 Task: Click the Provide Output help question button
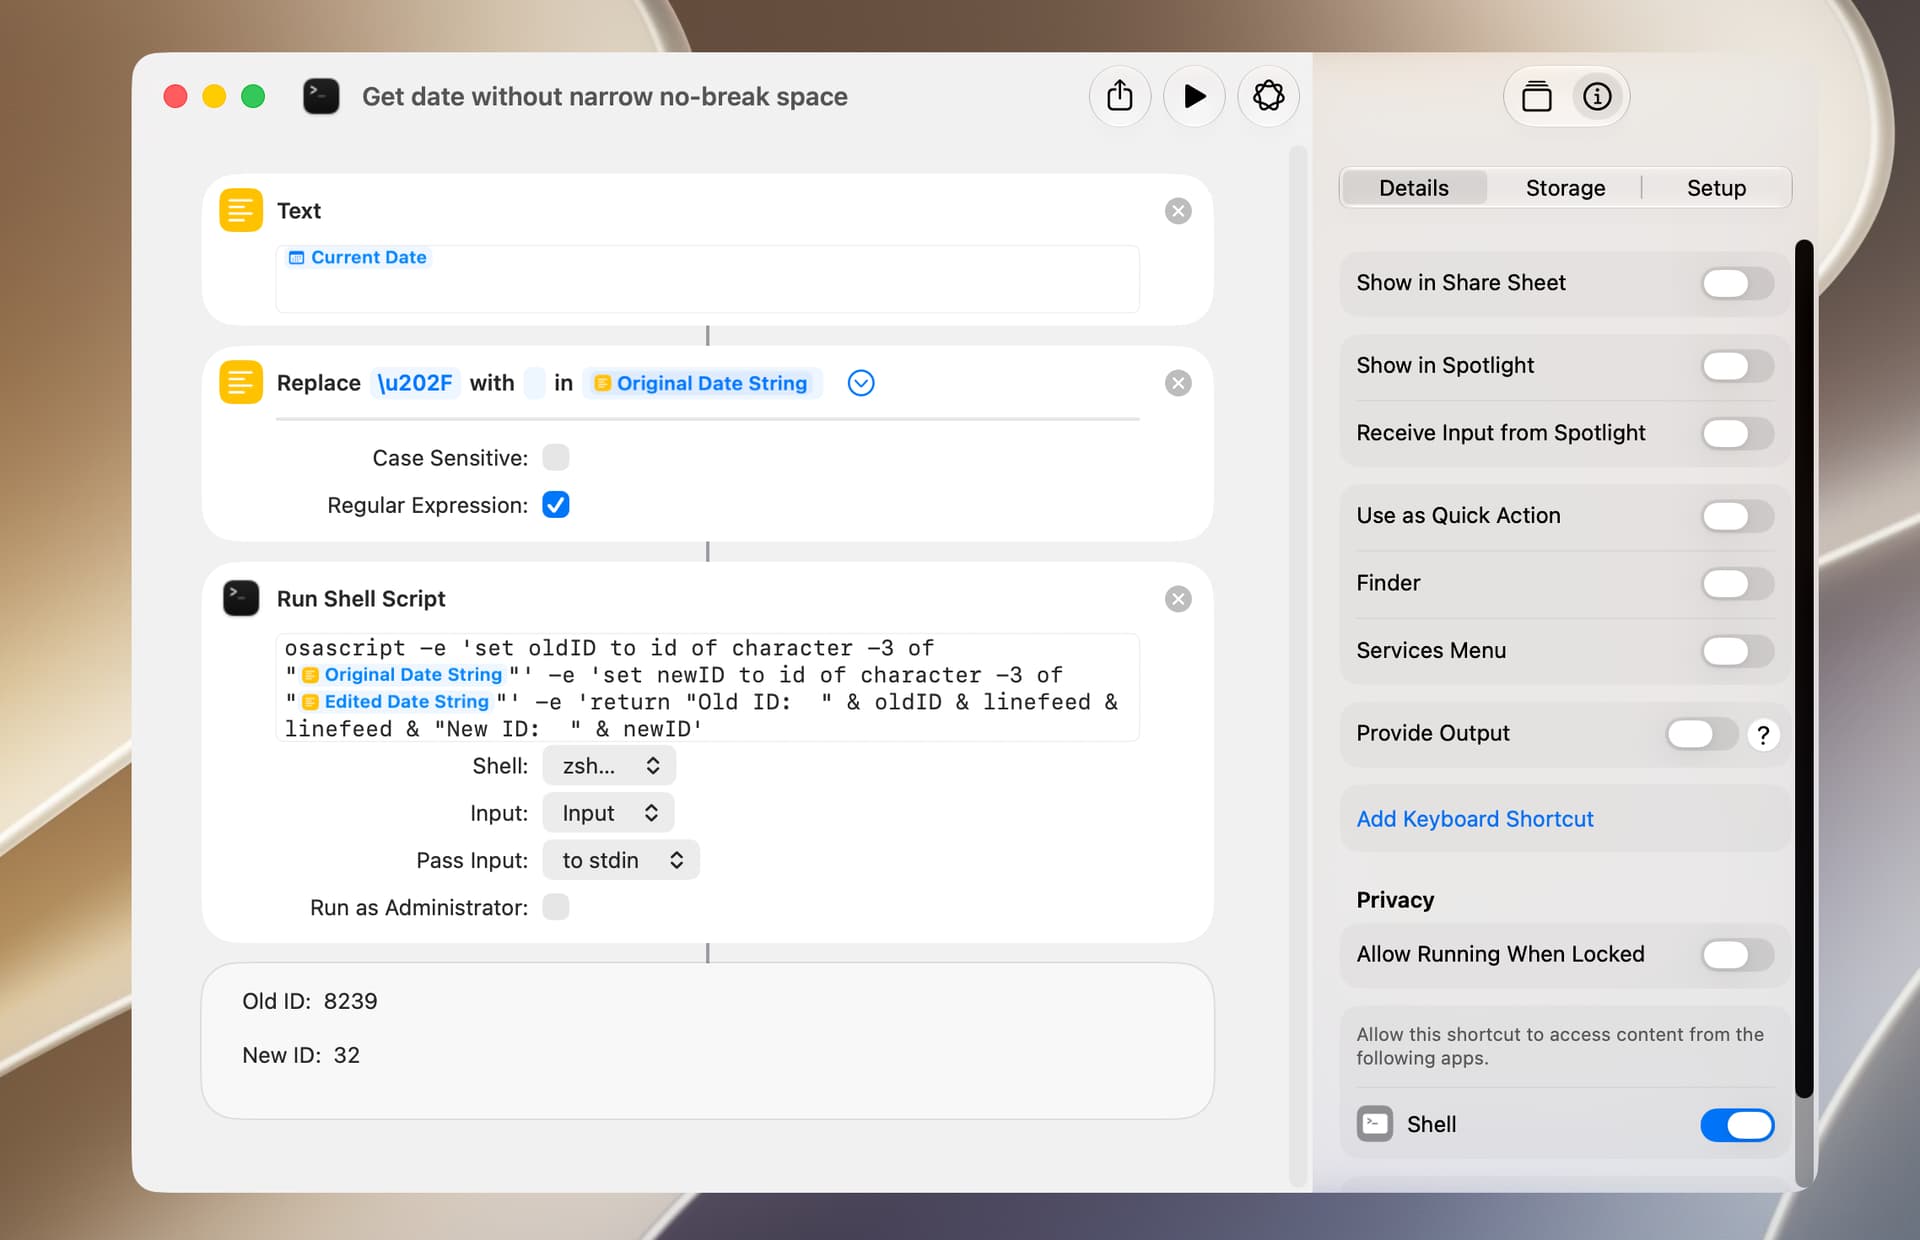pyautogui.click(x=1763, y=735)
